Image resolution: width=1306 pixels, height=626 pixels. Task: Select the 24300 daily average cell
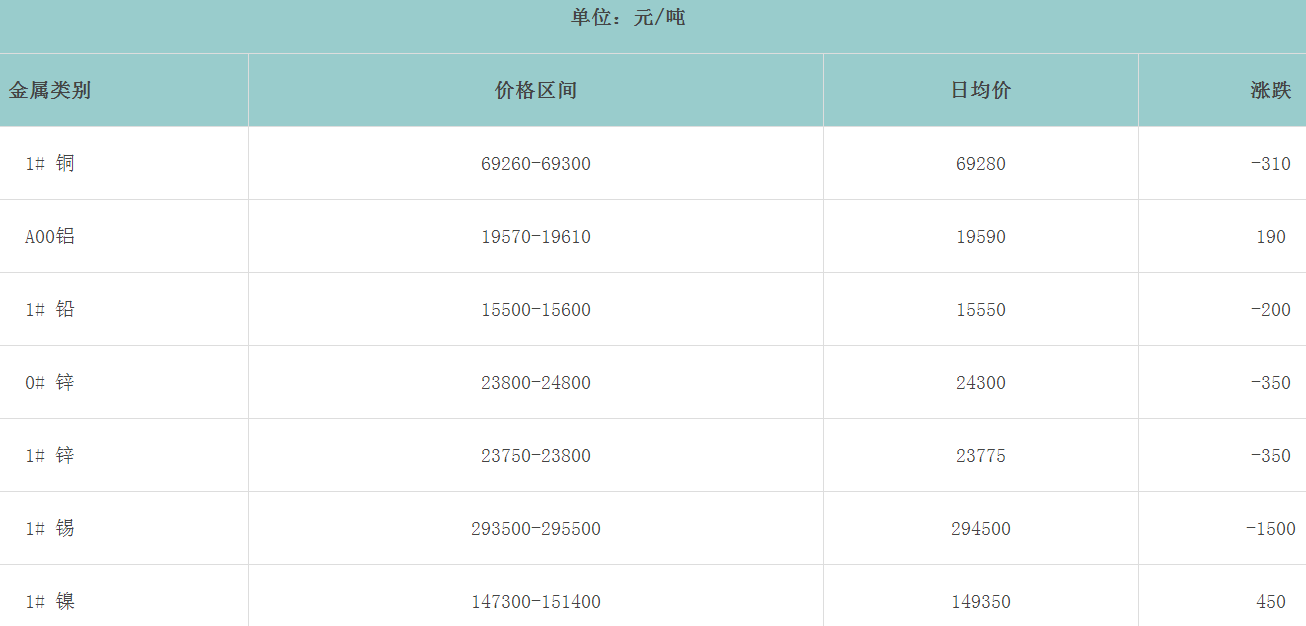click(981, 383)
